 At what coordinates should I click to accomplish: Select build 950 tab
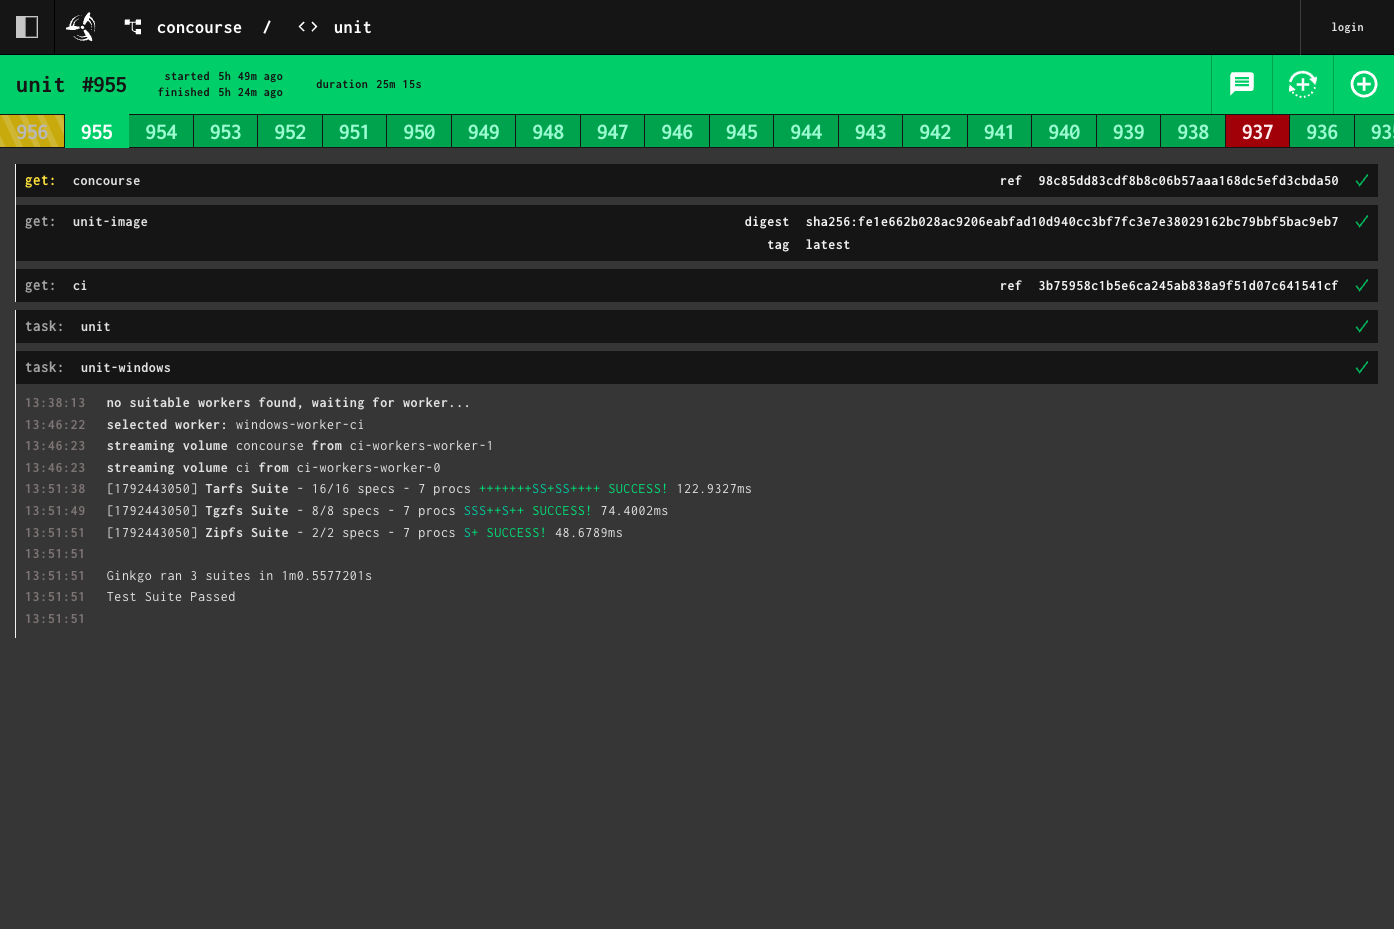(x=419, y=132)
